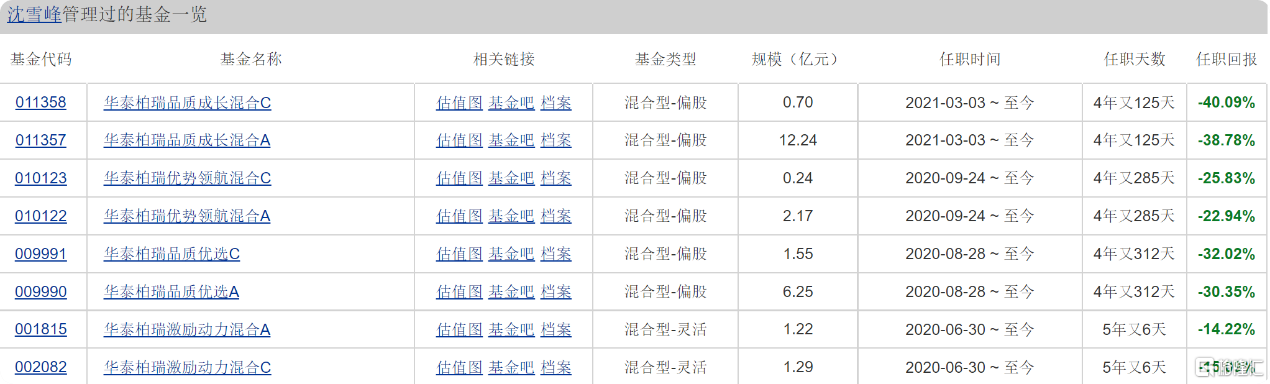Select the 任职天数 column header
This screenshot has width=1270, height=384.
point(1134,59)
